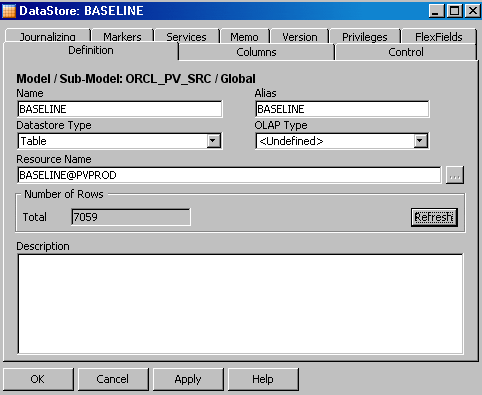Viewport: 482px width, 395px height.
Task: Close the DataStore BASELINE window
Action: click(473, 11)
